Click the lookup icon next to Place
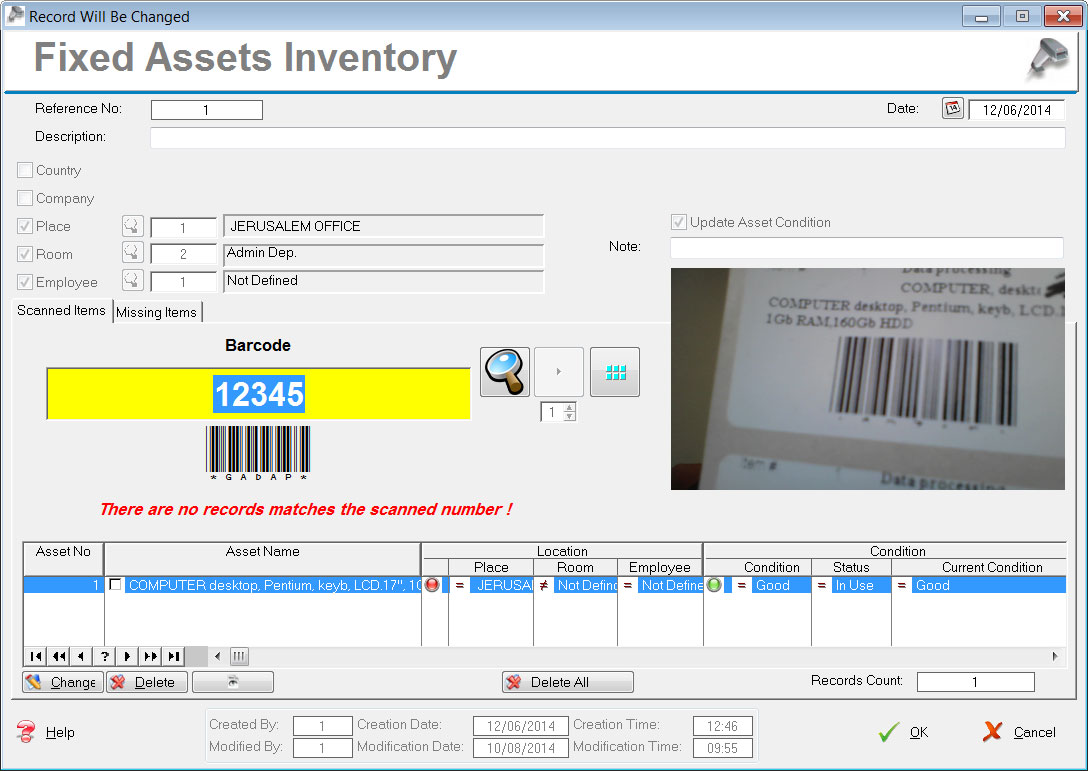 click(x=133, y=227)
